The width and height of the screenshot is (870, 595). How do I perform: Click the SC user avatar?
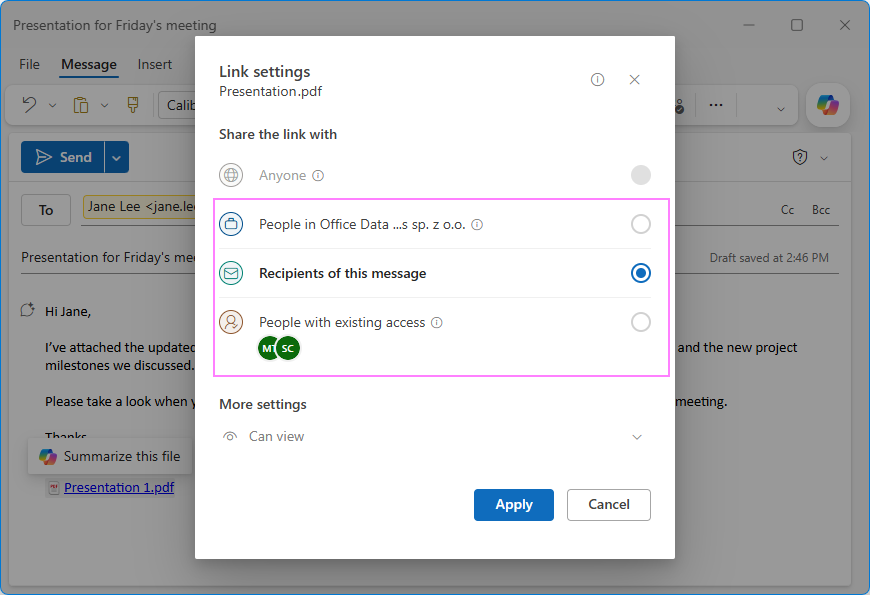click(x=288, y=348)
